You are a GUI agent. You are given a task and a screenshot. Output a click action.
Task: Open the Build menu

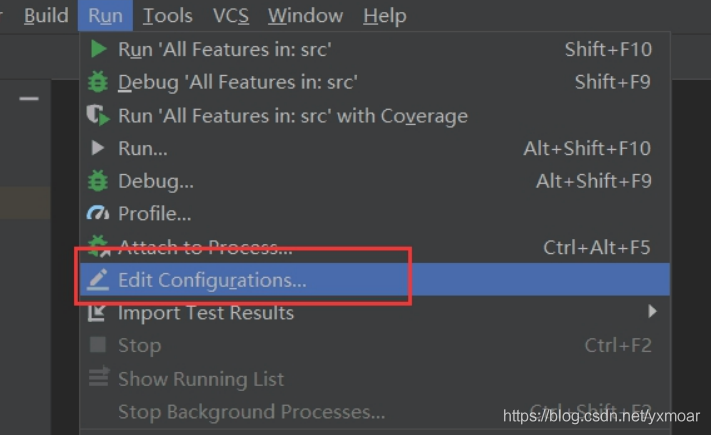click(46, 15)
